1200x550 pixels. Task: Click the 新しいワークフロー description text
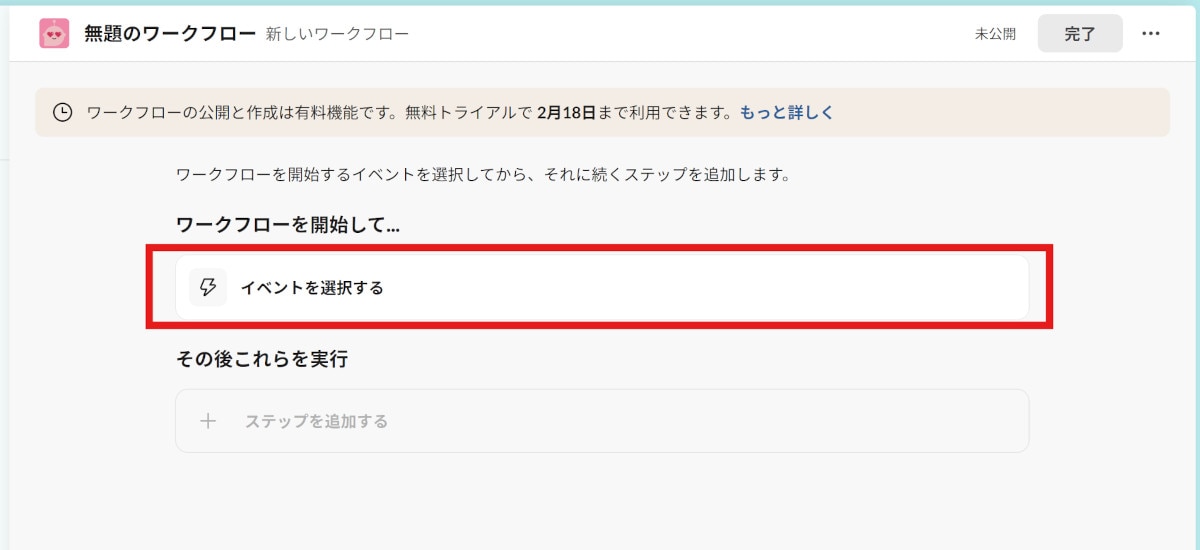[x=337, y=34]
